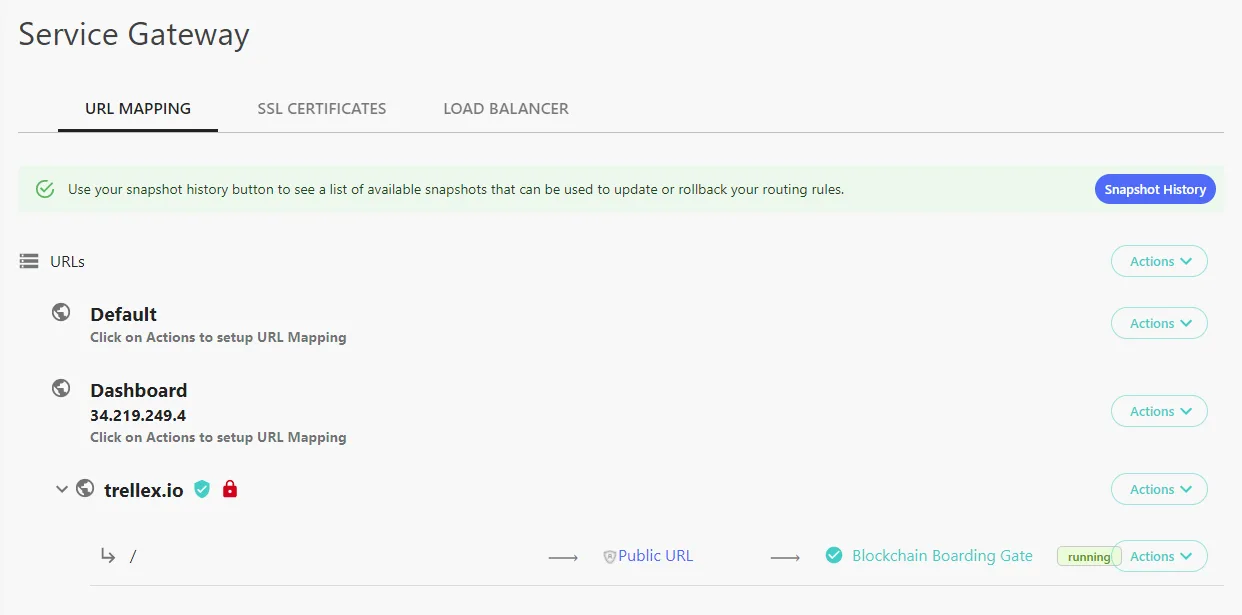Switch to SSL Certificates tab
The height and width of the screenshot is (615, 1242).
click(x=322, y=108)
